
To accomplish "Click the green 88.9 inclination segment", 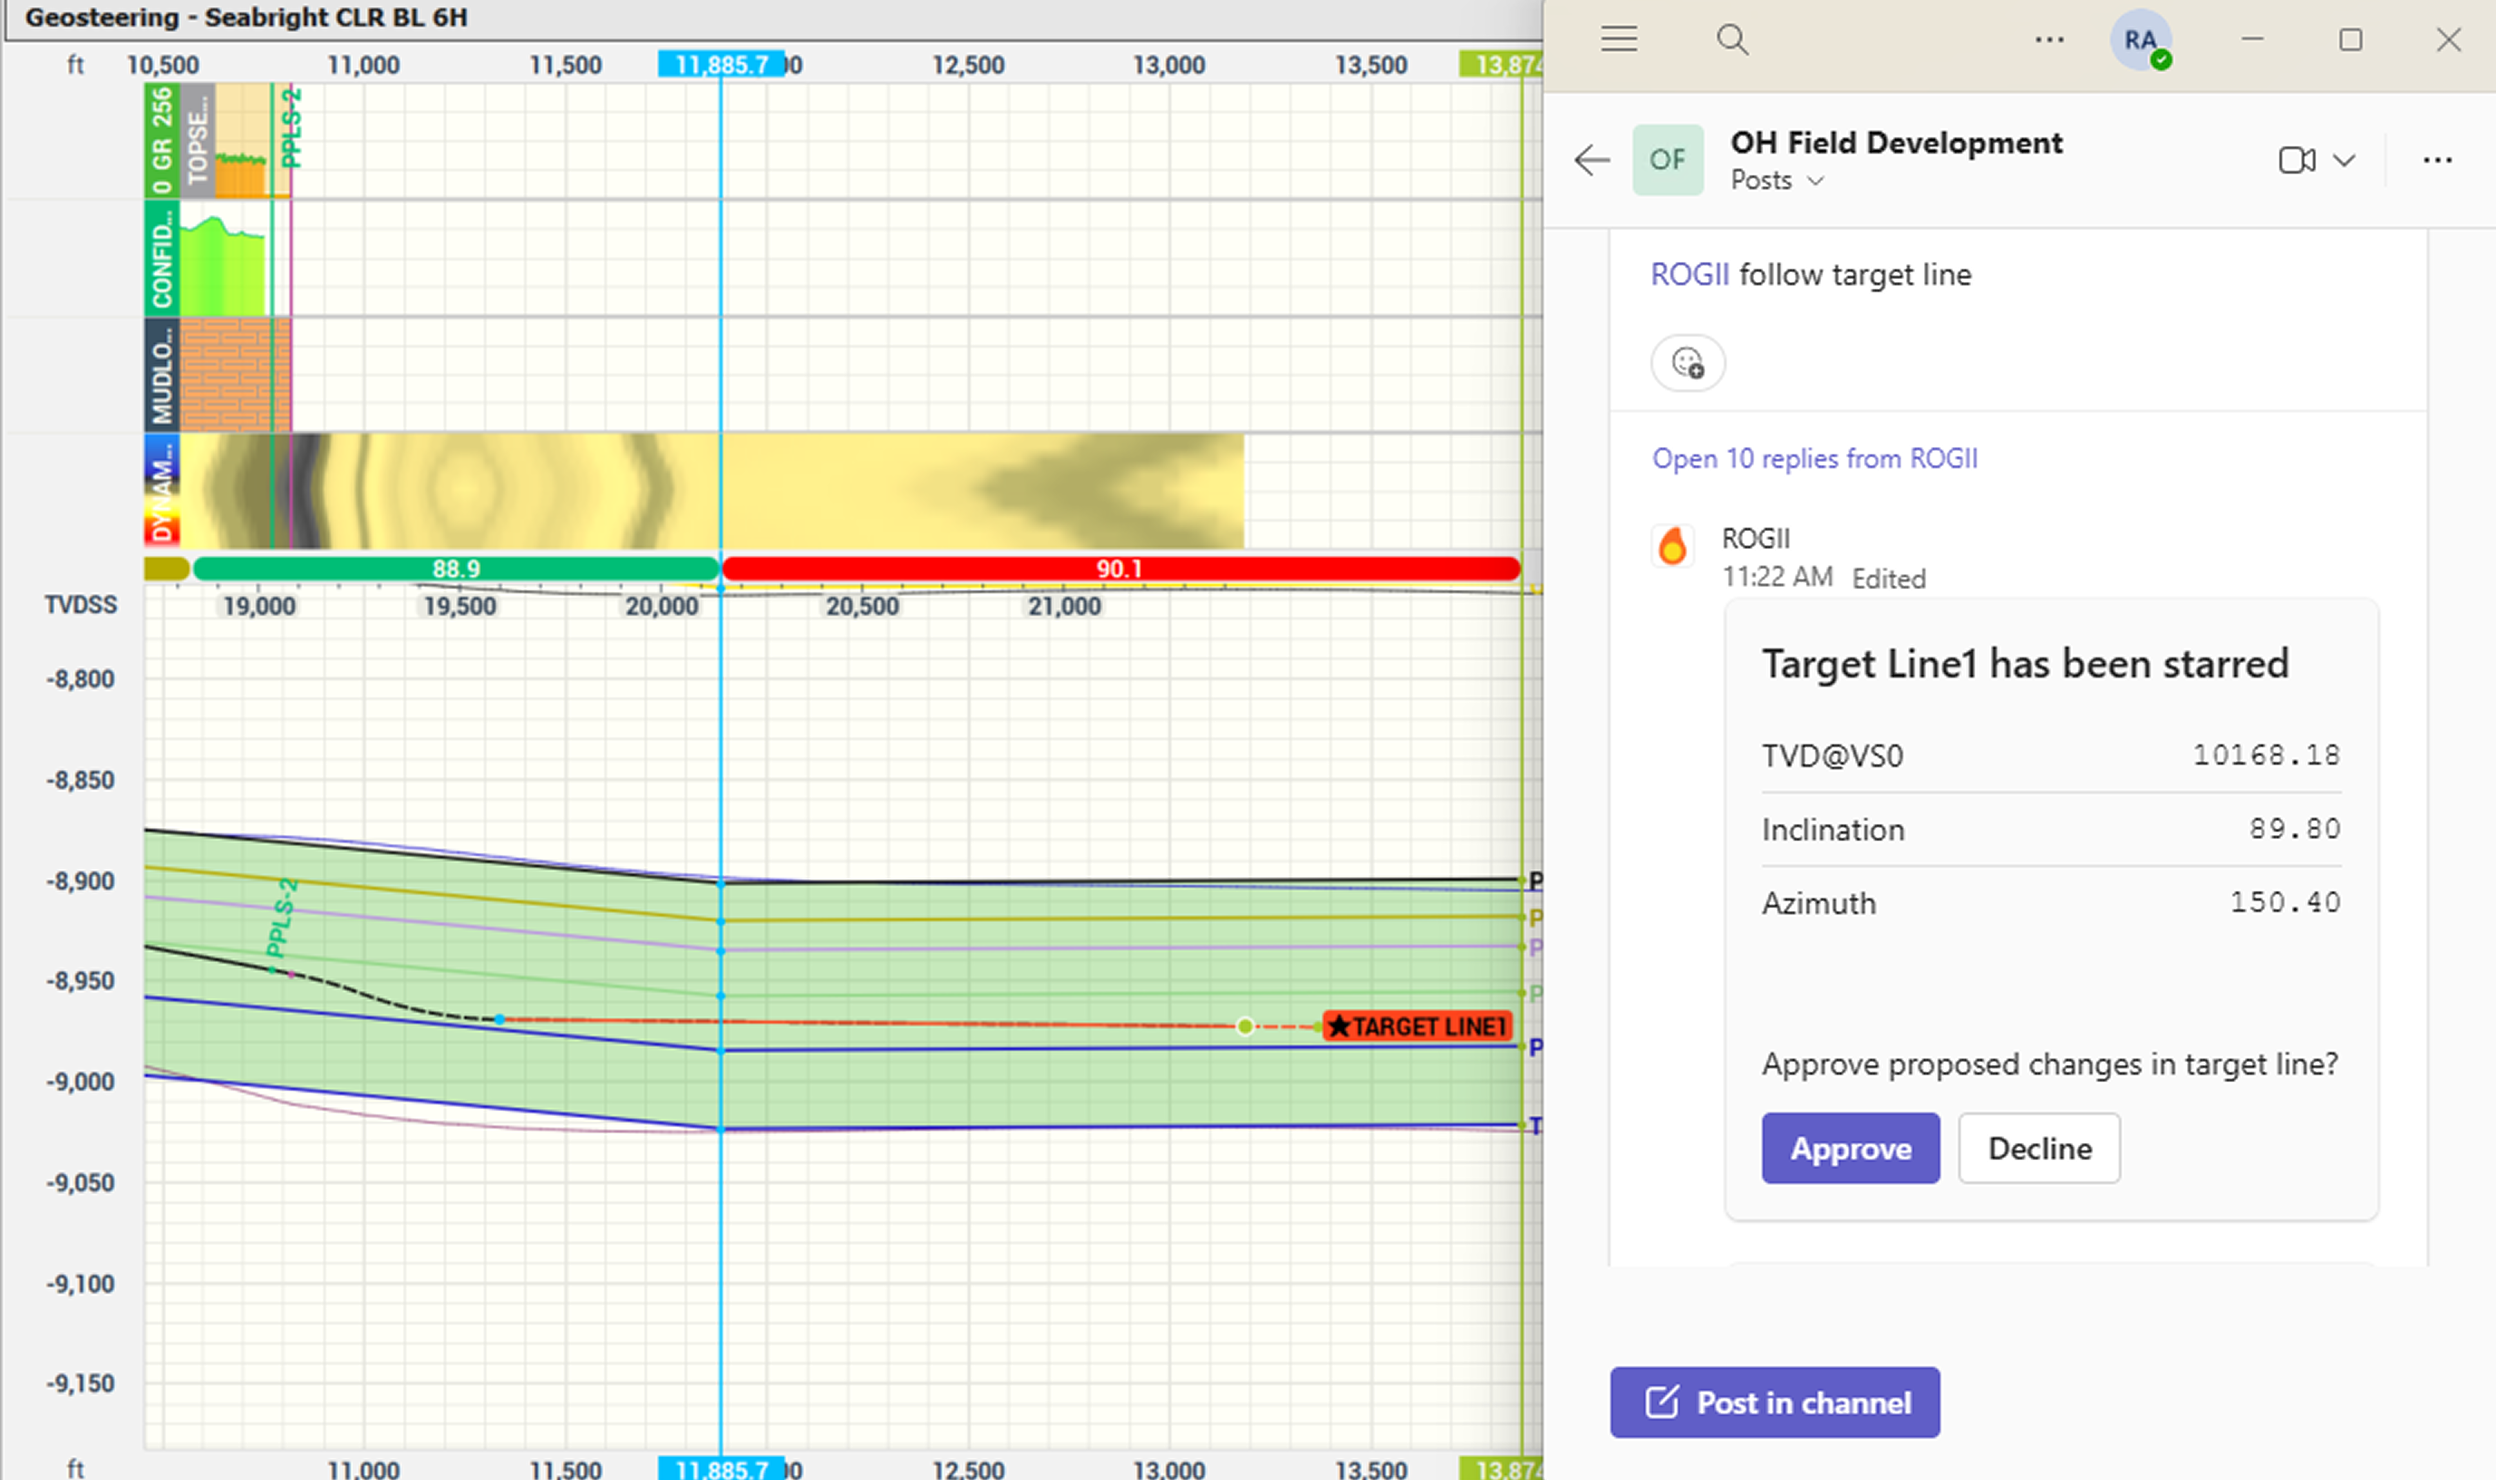I will pos(456,569).
